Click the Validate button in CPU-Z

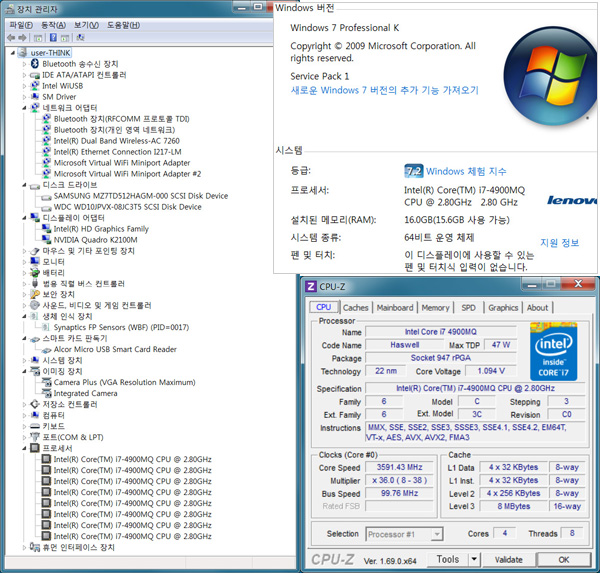click(509, 560)
